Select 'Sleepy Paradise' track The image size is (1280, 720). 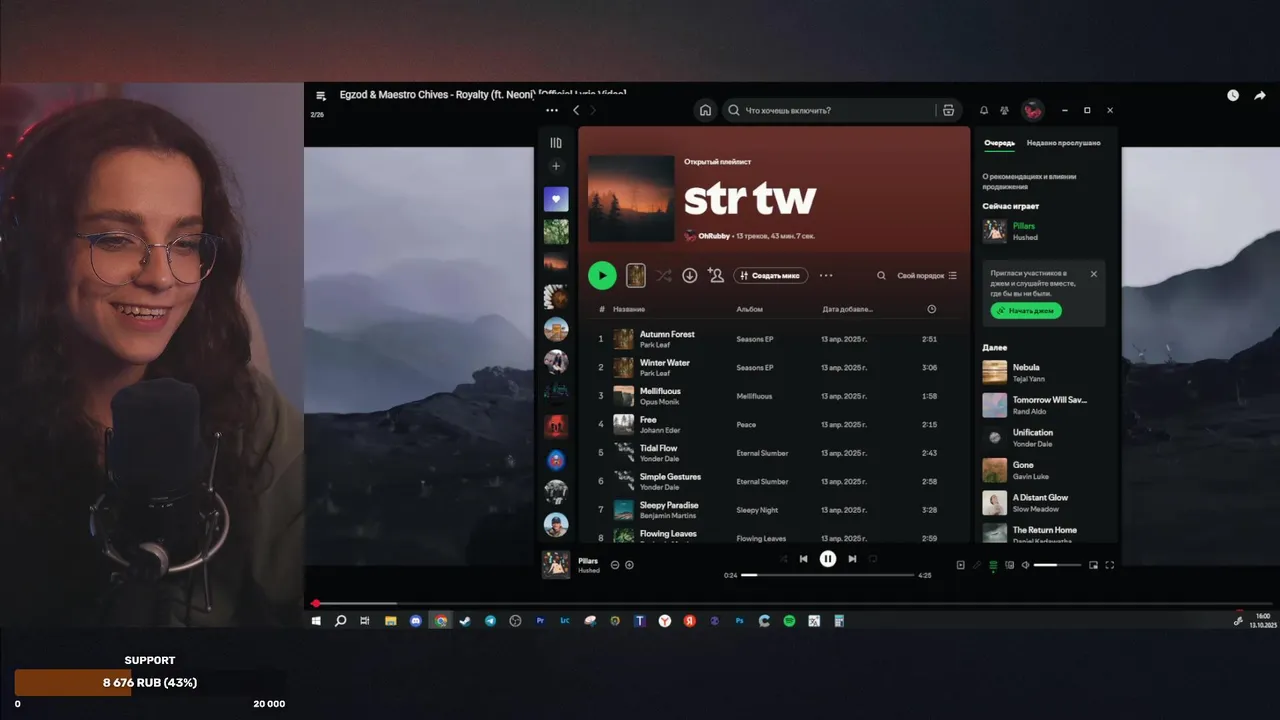coord(669,505)
